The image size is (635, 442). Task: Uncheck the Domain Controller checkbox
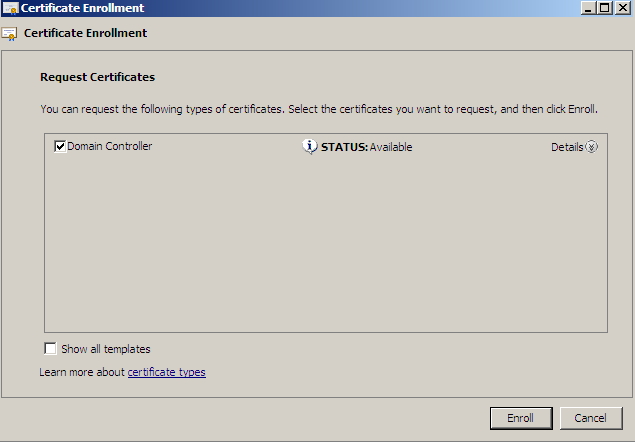(60, 147)
